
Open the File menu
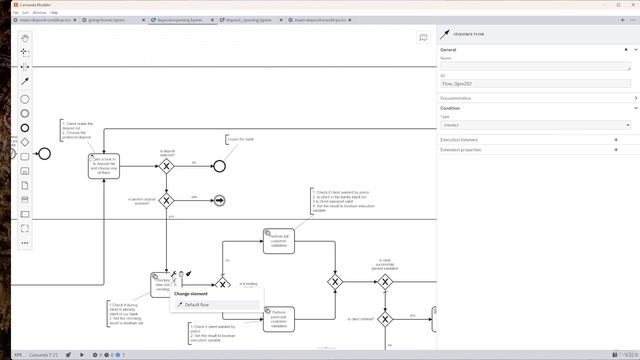(16, 13)
